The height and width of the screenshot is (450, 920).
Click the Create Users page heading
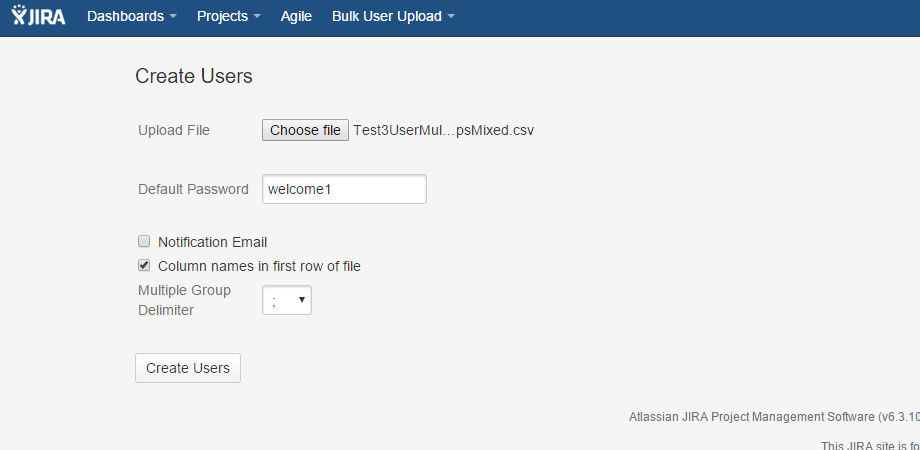194,76
